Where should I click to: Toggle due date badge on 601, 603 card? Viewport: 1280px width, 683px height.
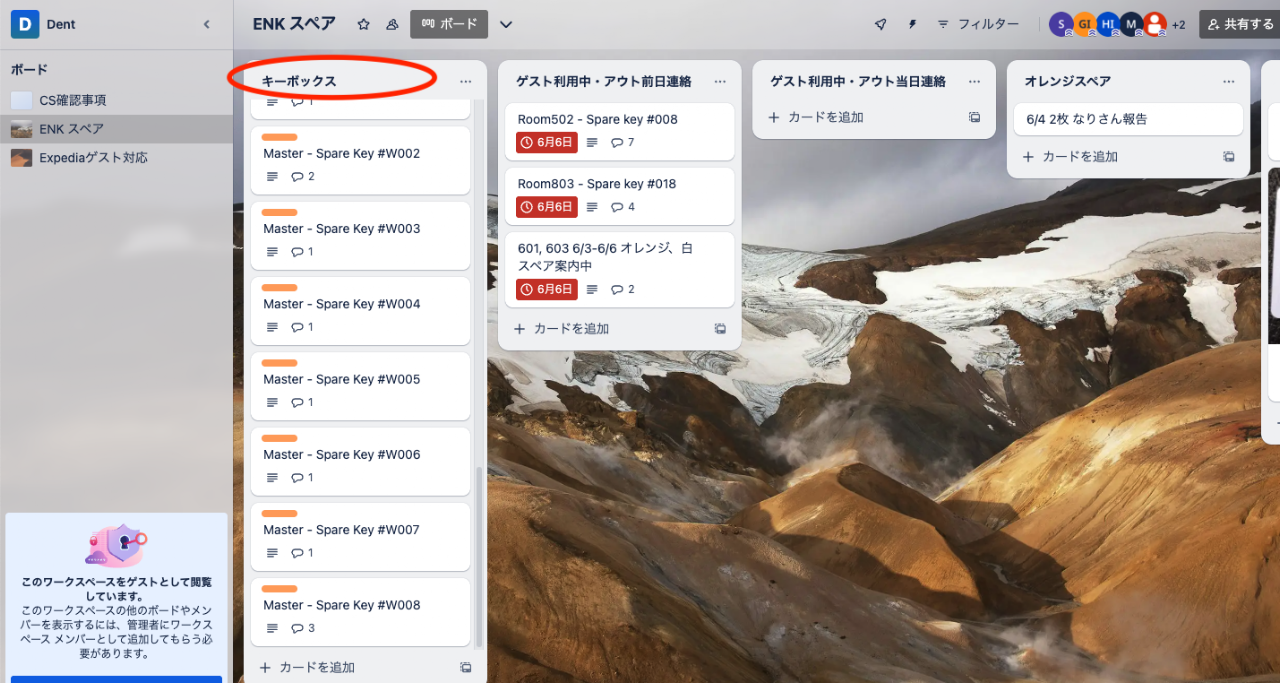point(547,289)
